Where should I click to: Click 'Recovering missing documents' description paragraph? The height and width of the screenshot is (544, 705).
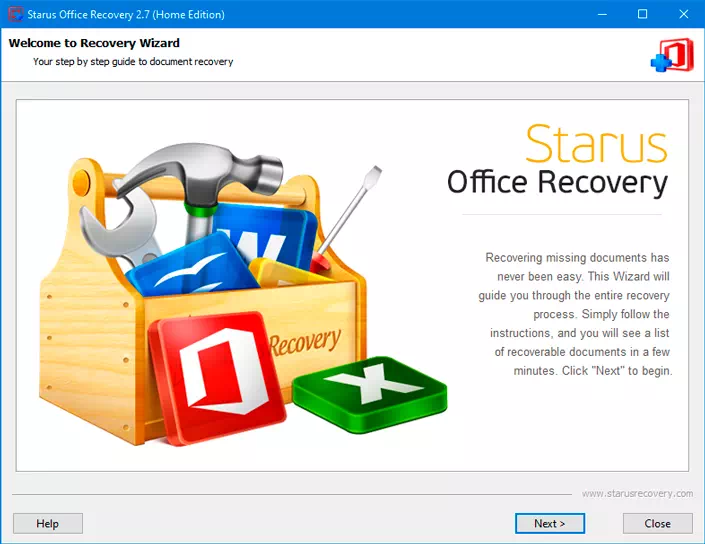[575, 314]
